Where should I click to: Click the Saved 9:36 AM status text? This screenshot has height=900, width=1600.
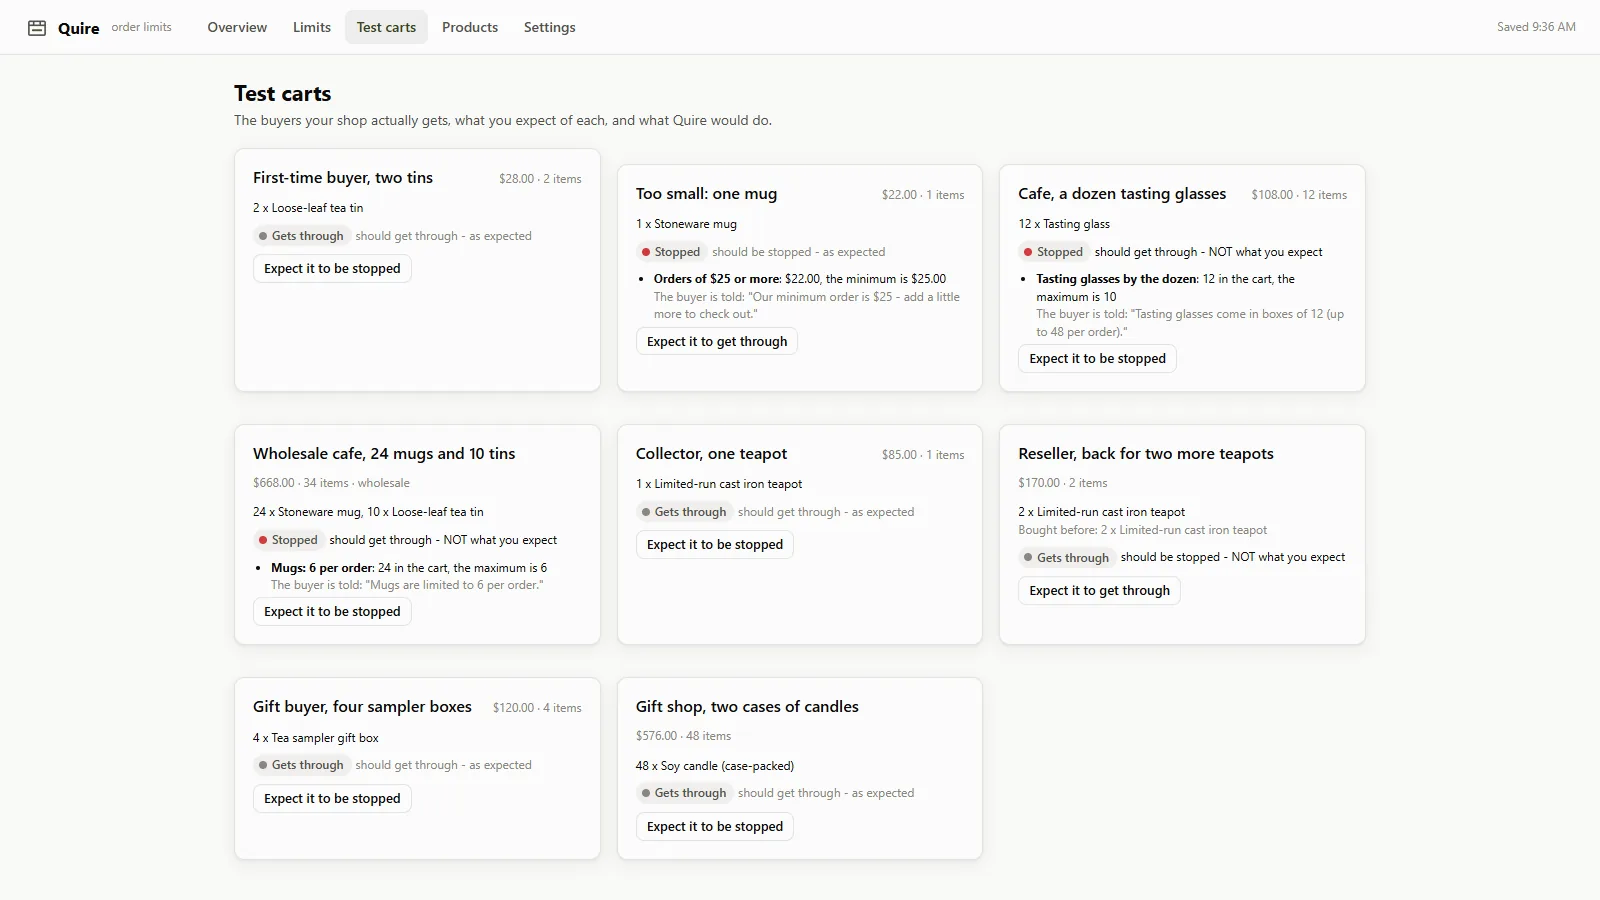(x=1536, y=27)
